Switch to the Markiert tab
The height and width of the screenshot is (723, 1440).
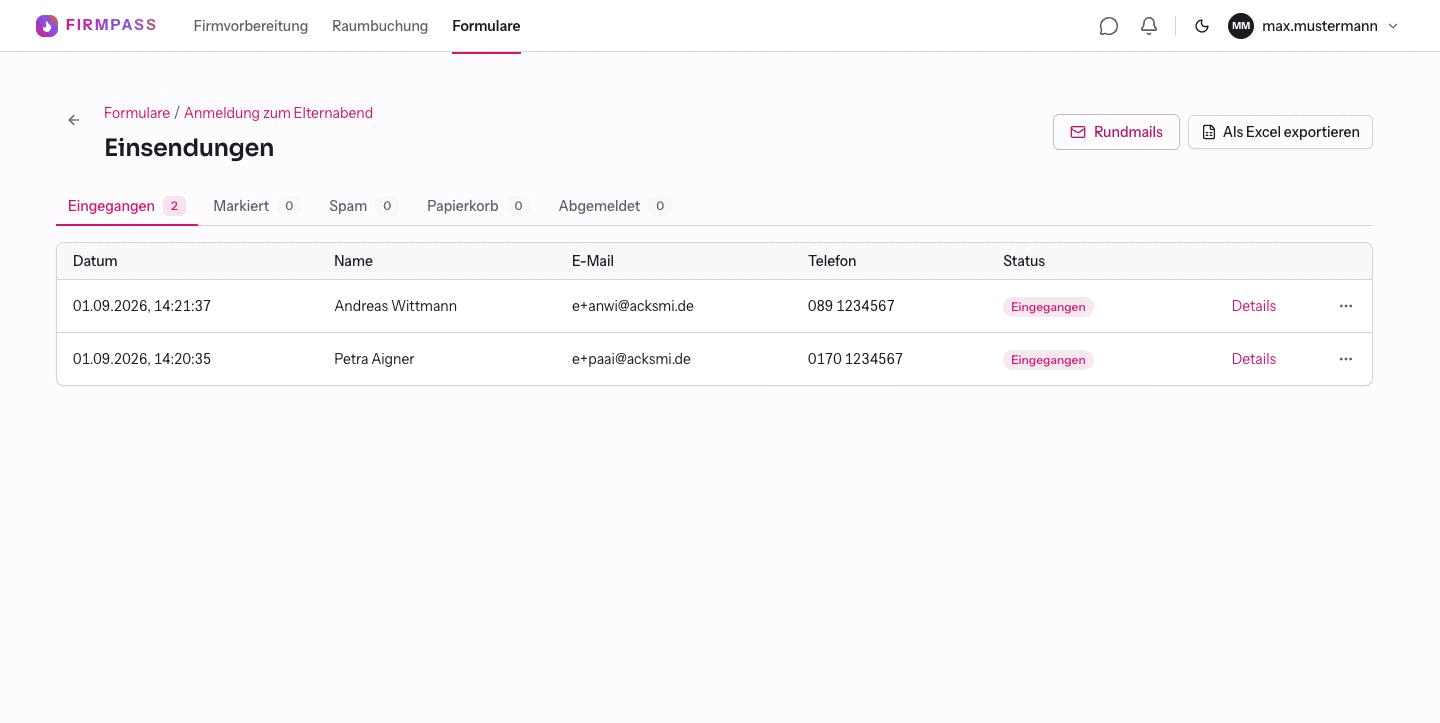click(x=256, y=206)
